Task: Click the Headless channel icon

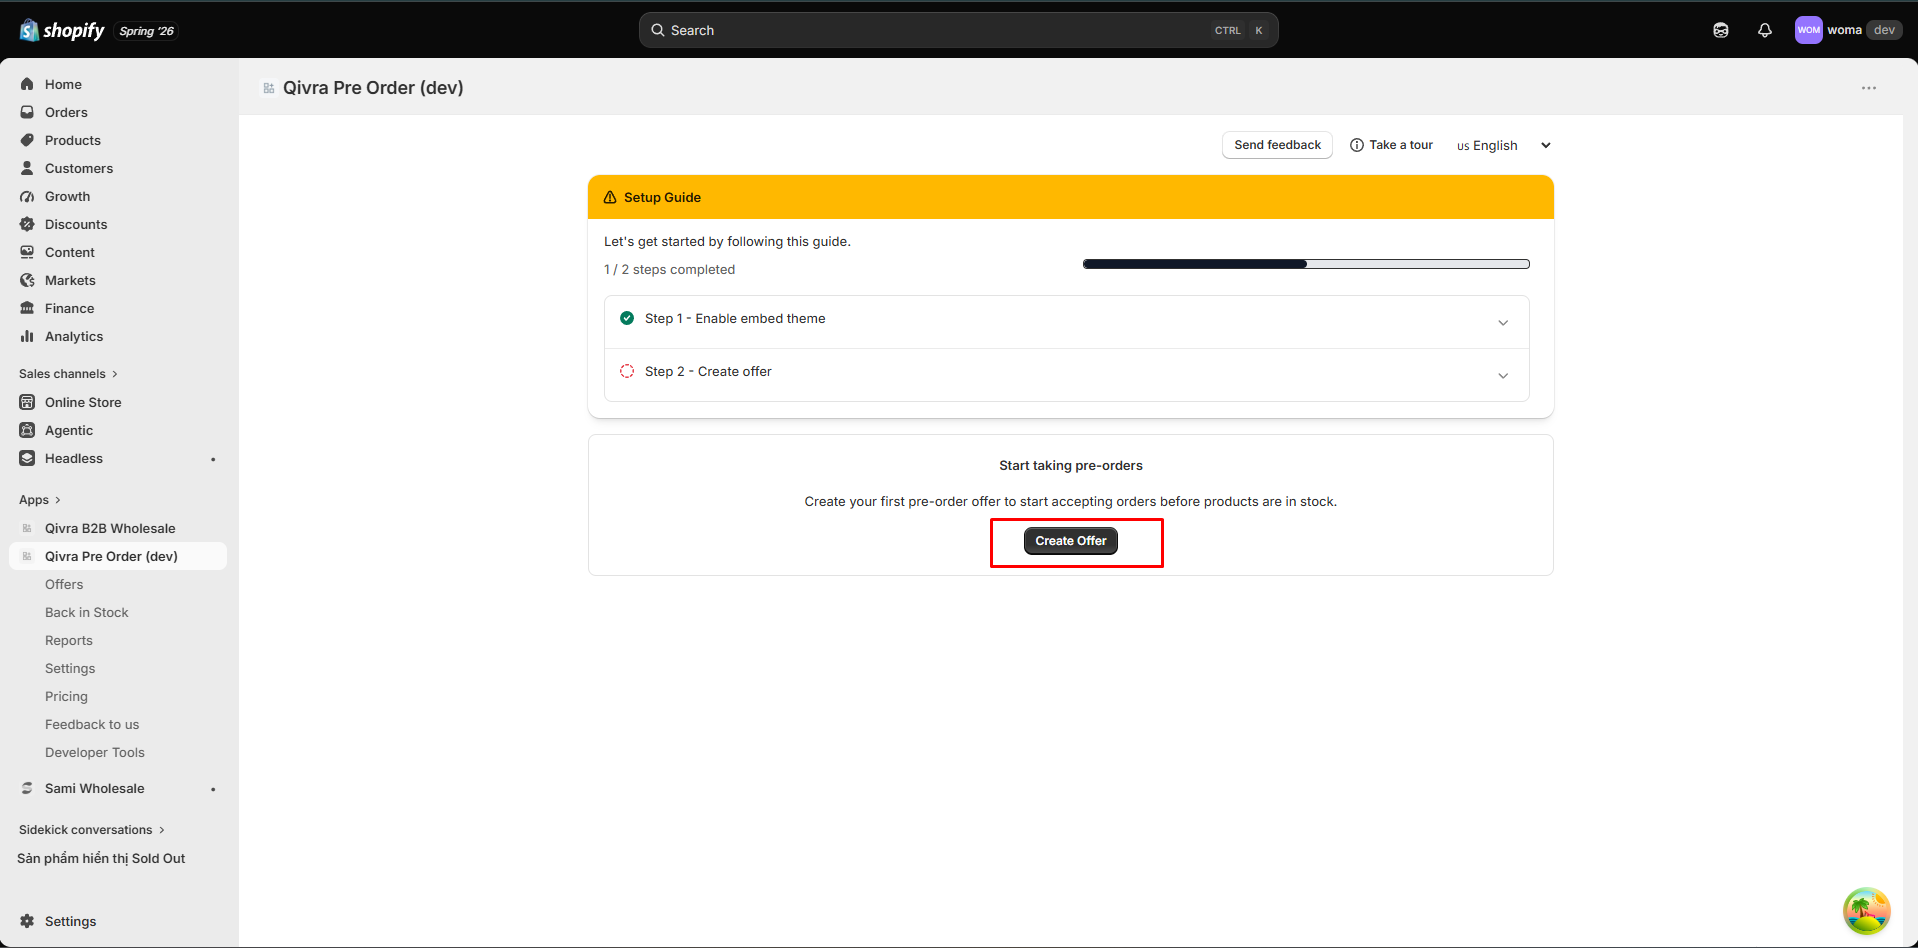Action: [x=27, y=458]
